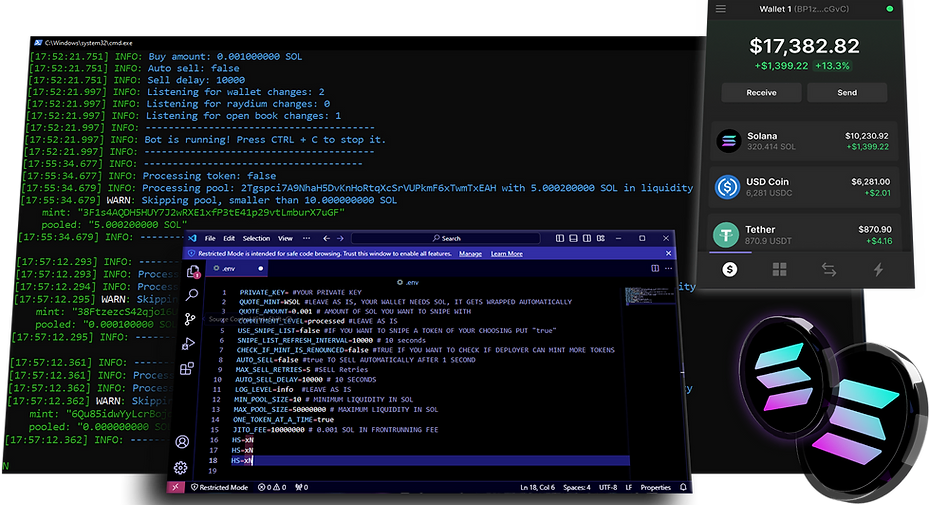Open the Edit menu in VS Code
This screenshot has width=929, height=505.
click(x=229, y=238)
